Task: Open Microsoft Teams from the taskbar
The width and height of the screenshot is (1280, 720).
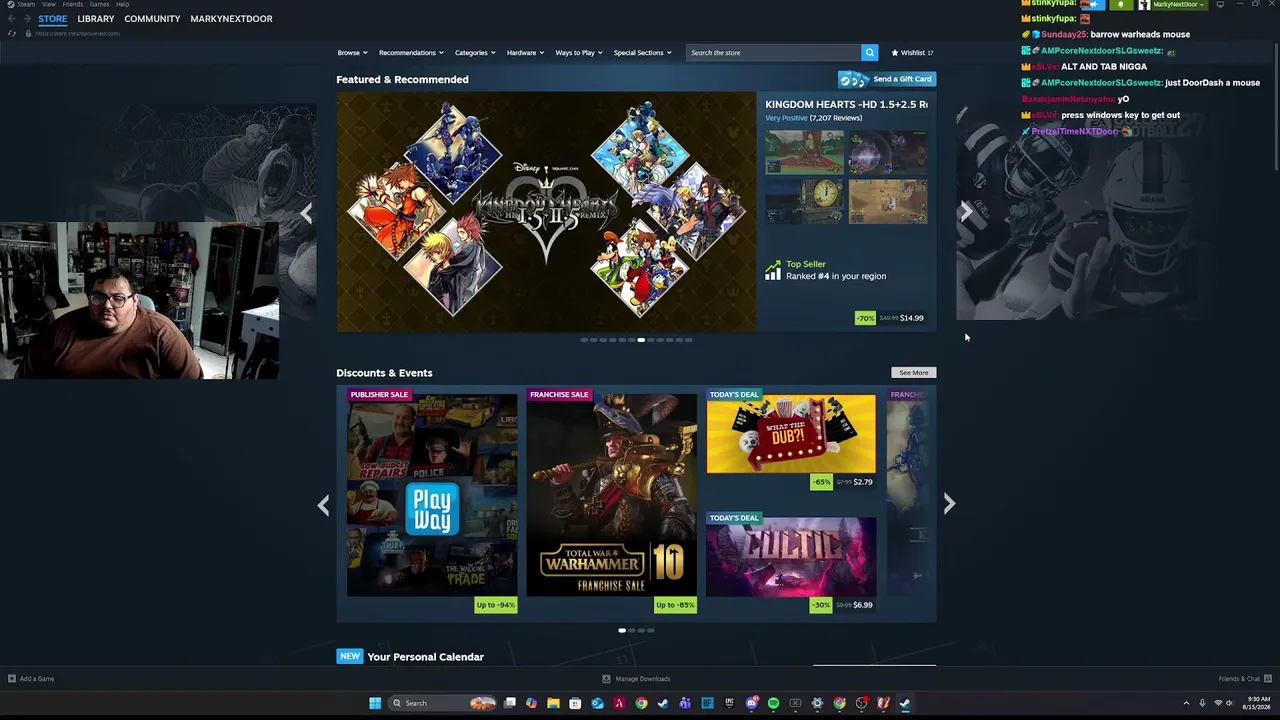Action: click(685, 703)
